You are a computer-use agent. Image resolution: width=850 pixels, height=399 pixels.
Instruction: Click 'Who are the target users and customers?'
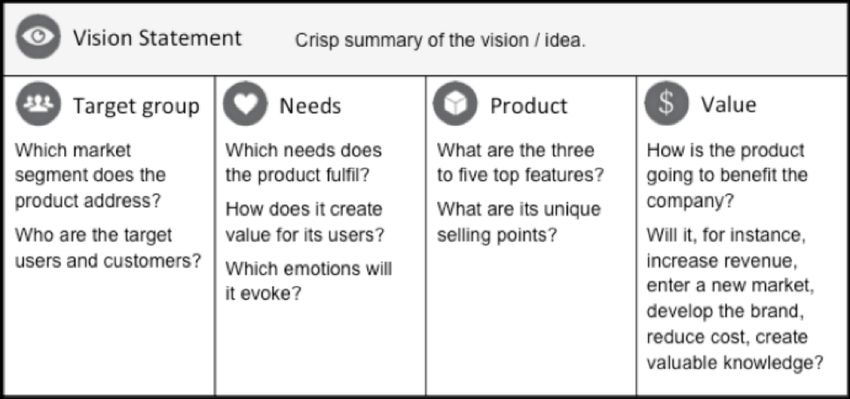[x=108, y=248]
